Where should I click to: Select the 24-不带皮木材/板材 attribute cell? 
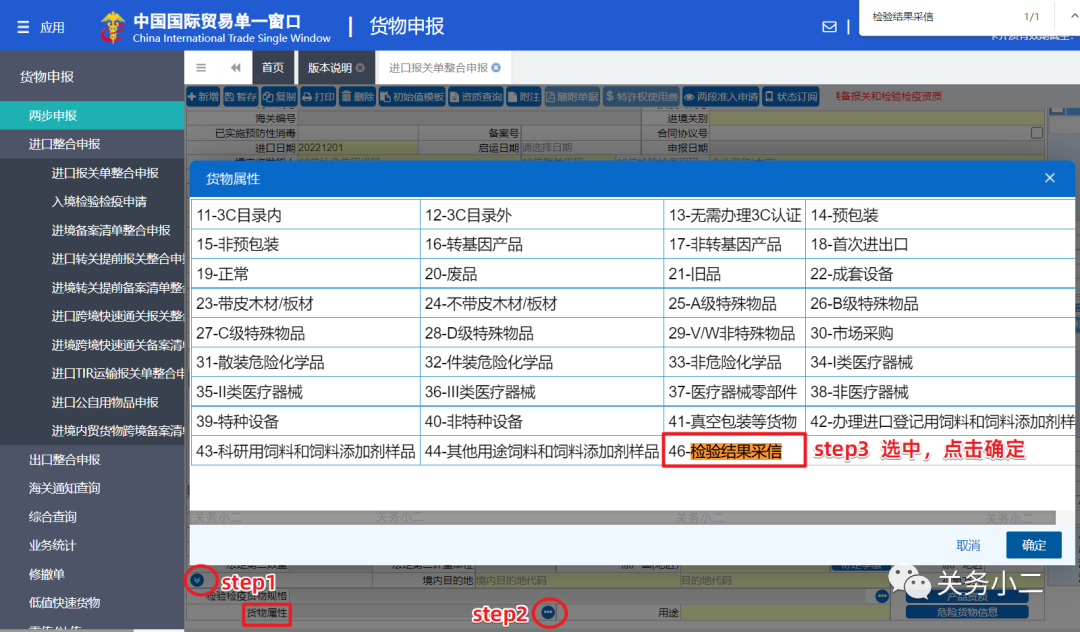click(541, 304)
